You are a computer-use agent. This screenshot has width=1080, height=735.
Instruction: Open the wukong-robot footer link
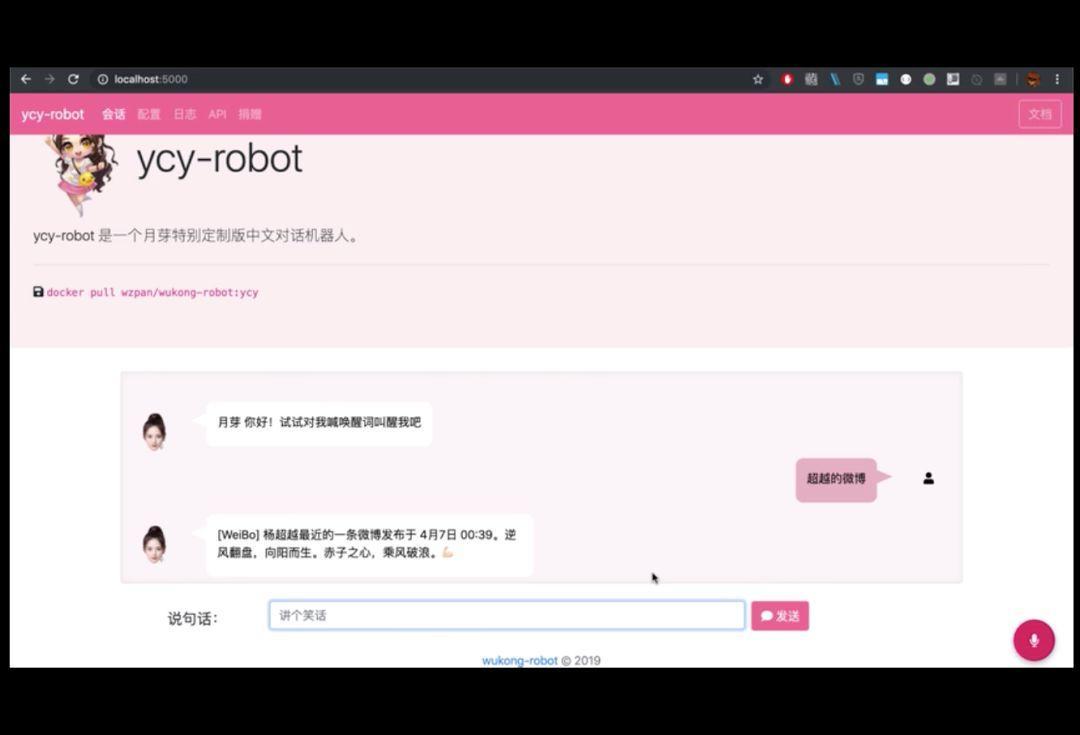(x=520, y=661)
